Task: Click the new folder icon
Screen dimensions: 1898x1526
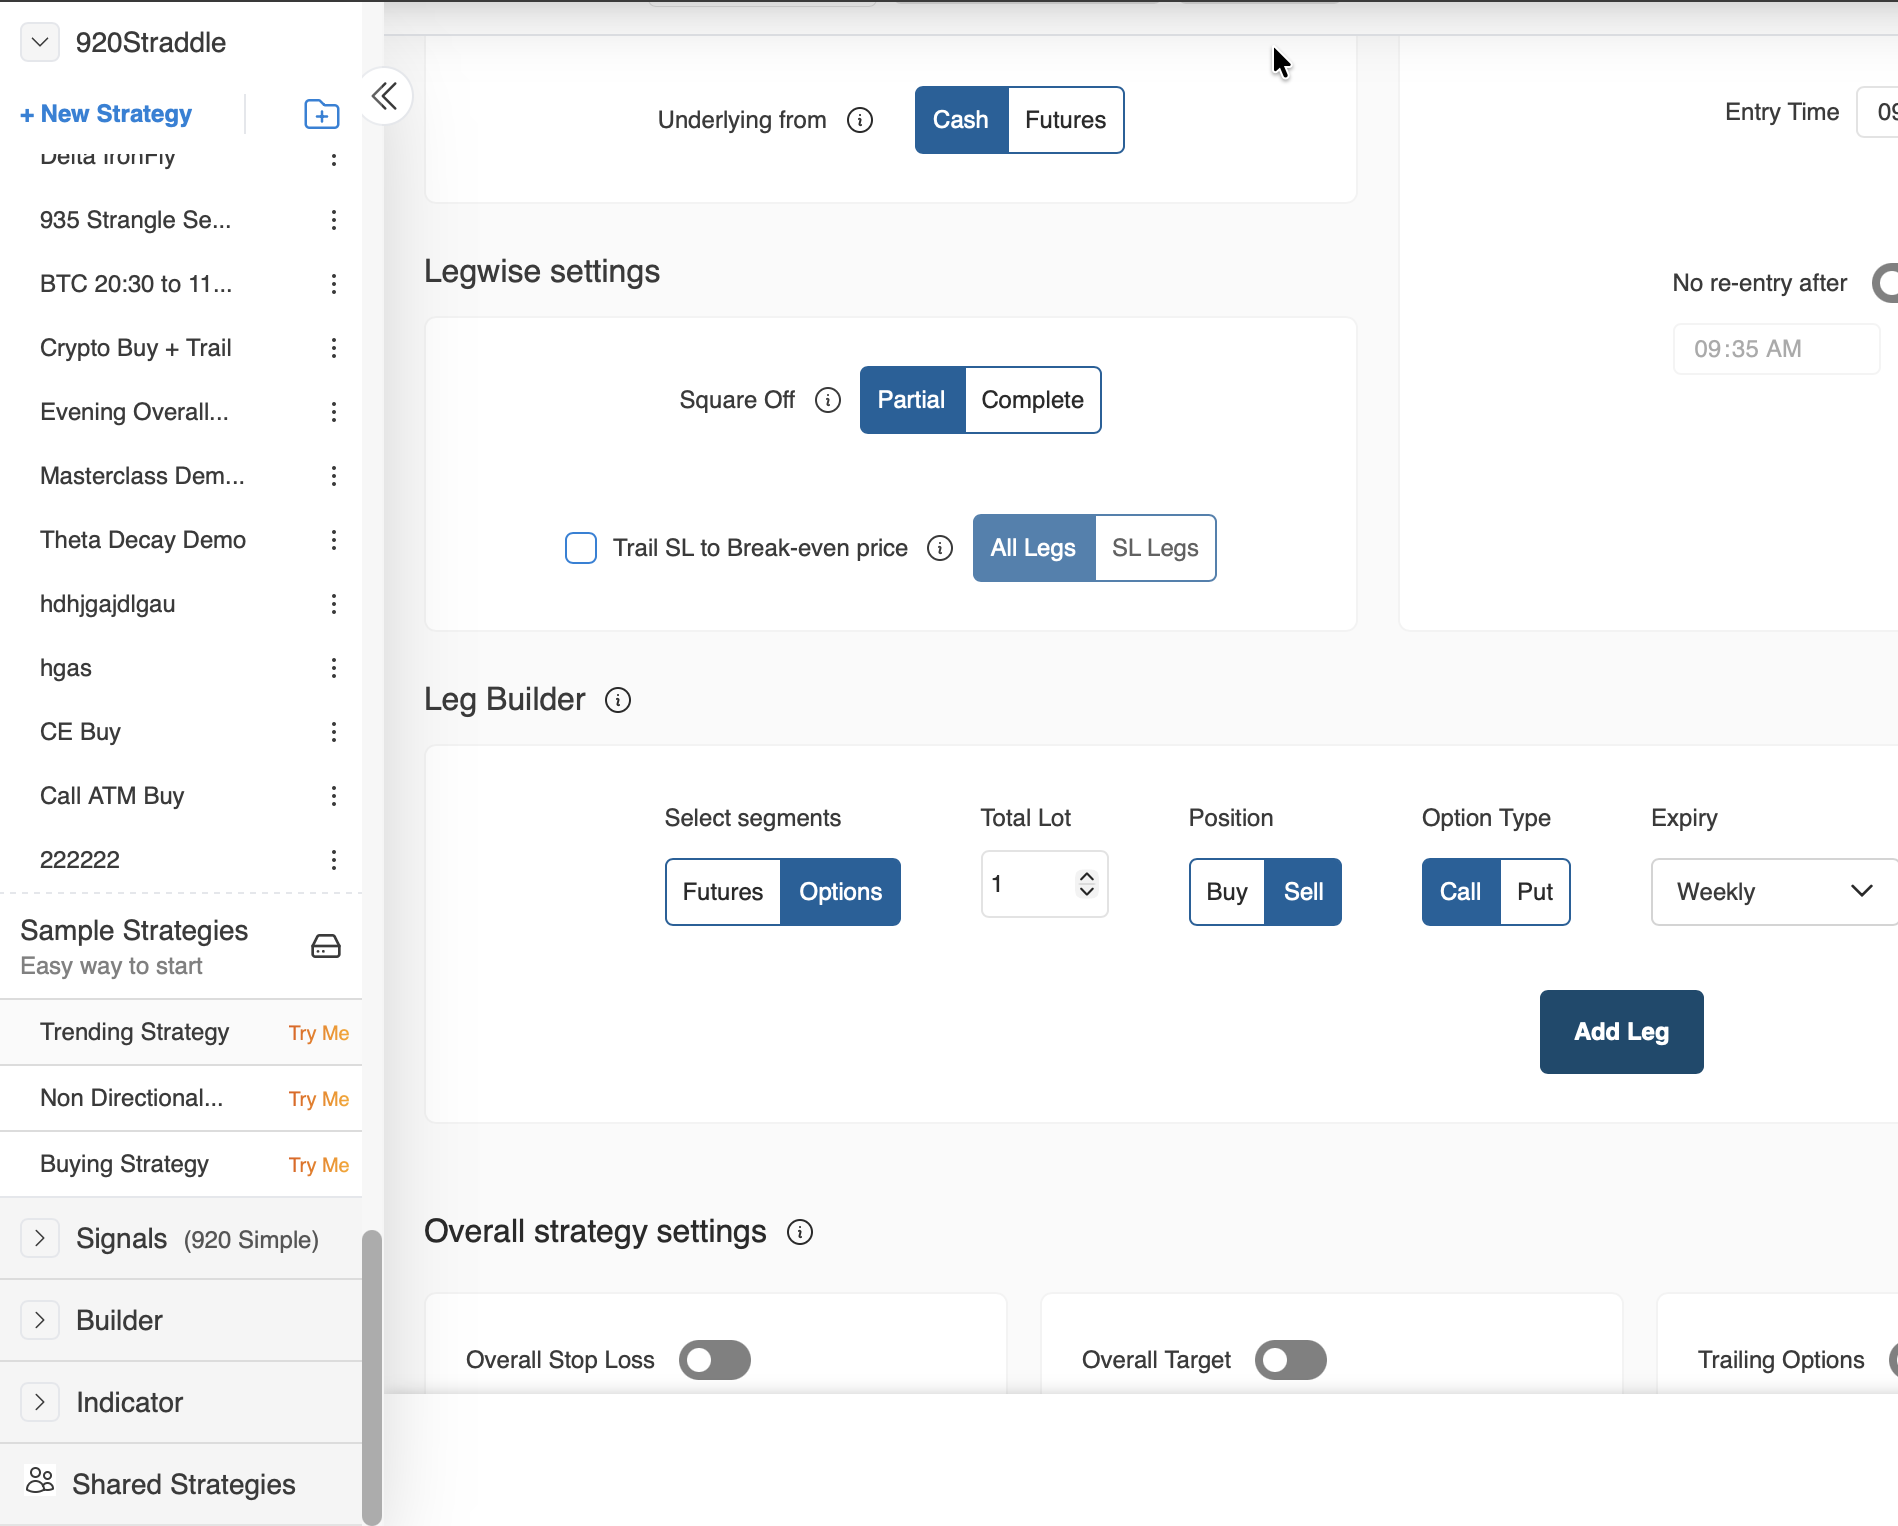Action: click(x=321, y=114)
